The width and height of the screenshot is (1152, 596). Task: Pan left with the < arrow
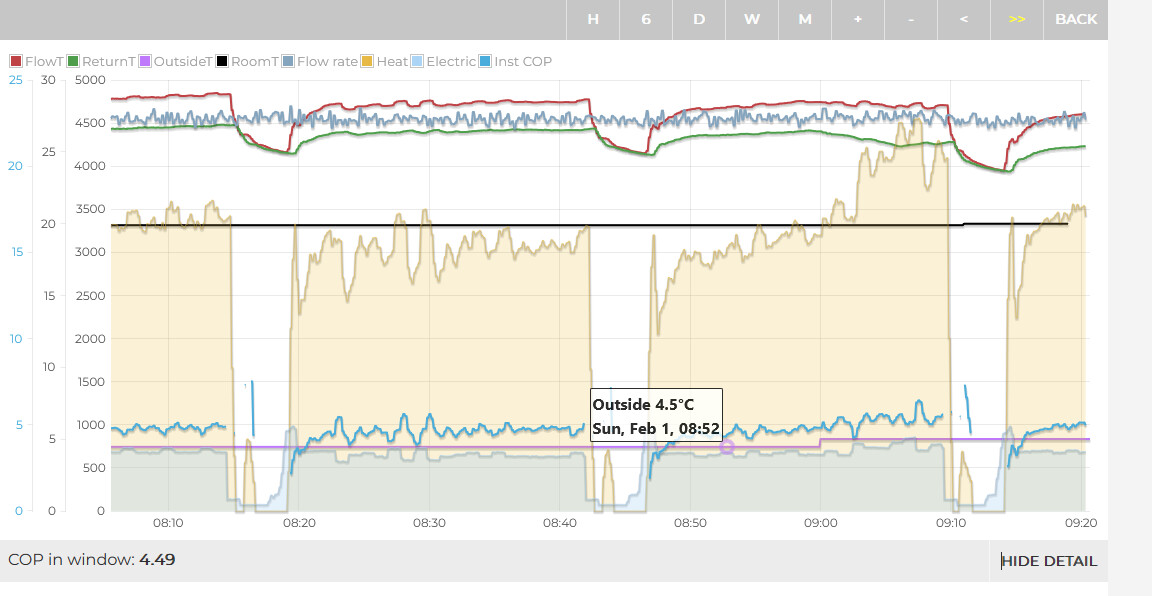(x=964, y=19)
